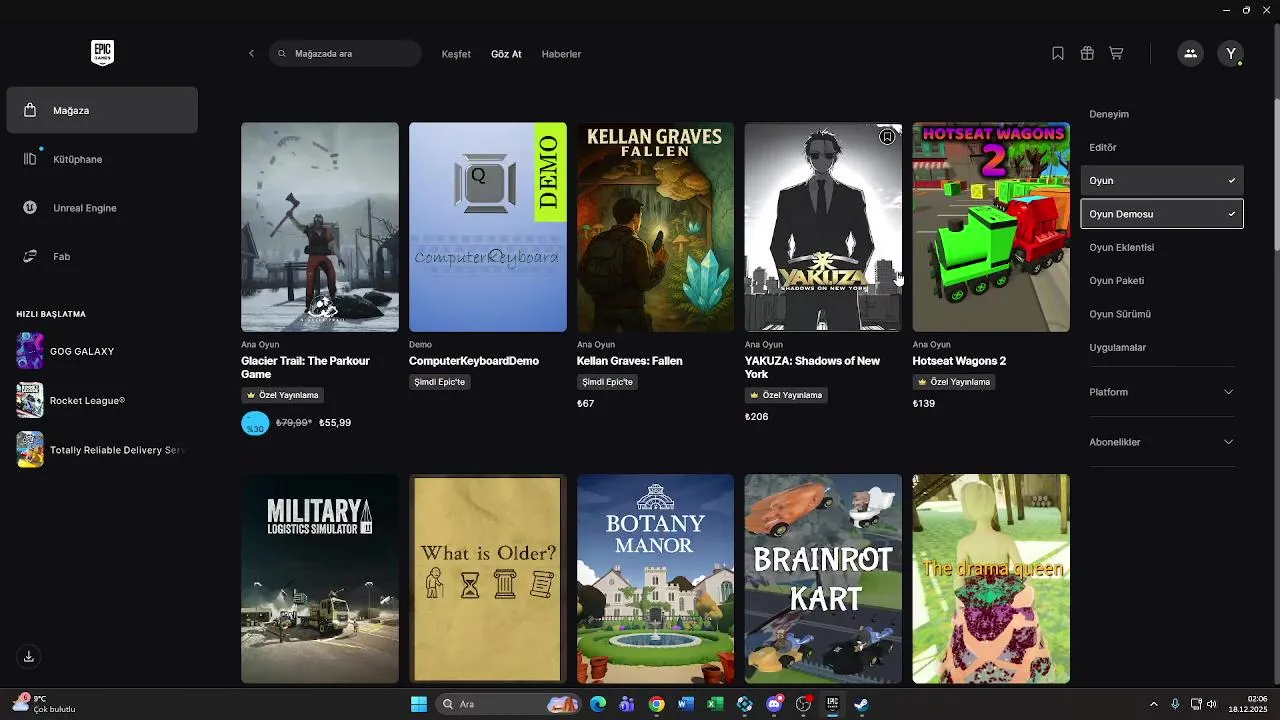The width and height of the screenshot is (1280, 720).
Task: Expand the Abonelikler filter section
Action: point(1162,442)
